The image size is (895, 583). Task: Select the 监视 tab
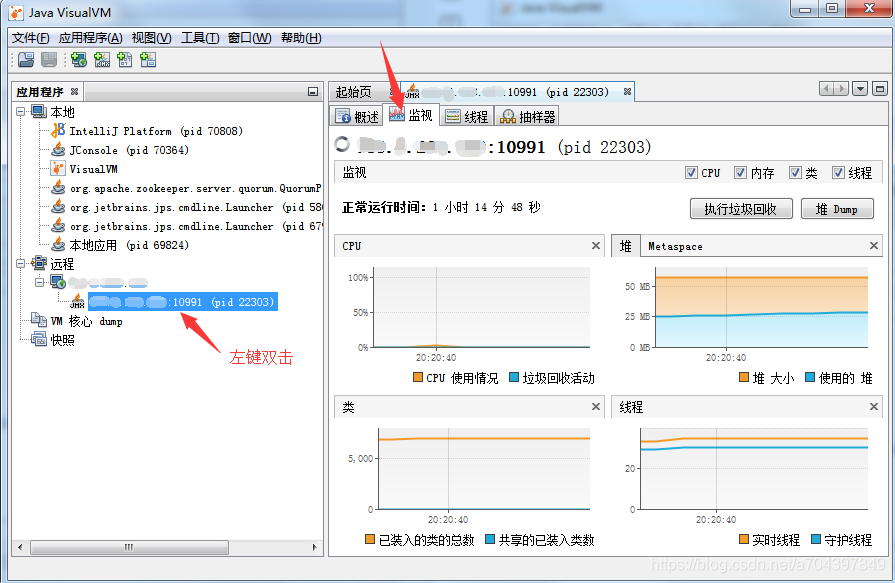pos(412,115)
